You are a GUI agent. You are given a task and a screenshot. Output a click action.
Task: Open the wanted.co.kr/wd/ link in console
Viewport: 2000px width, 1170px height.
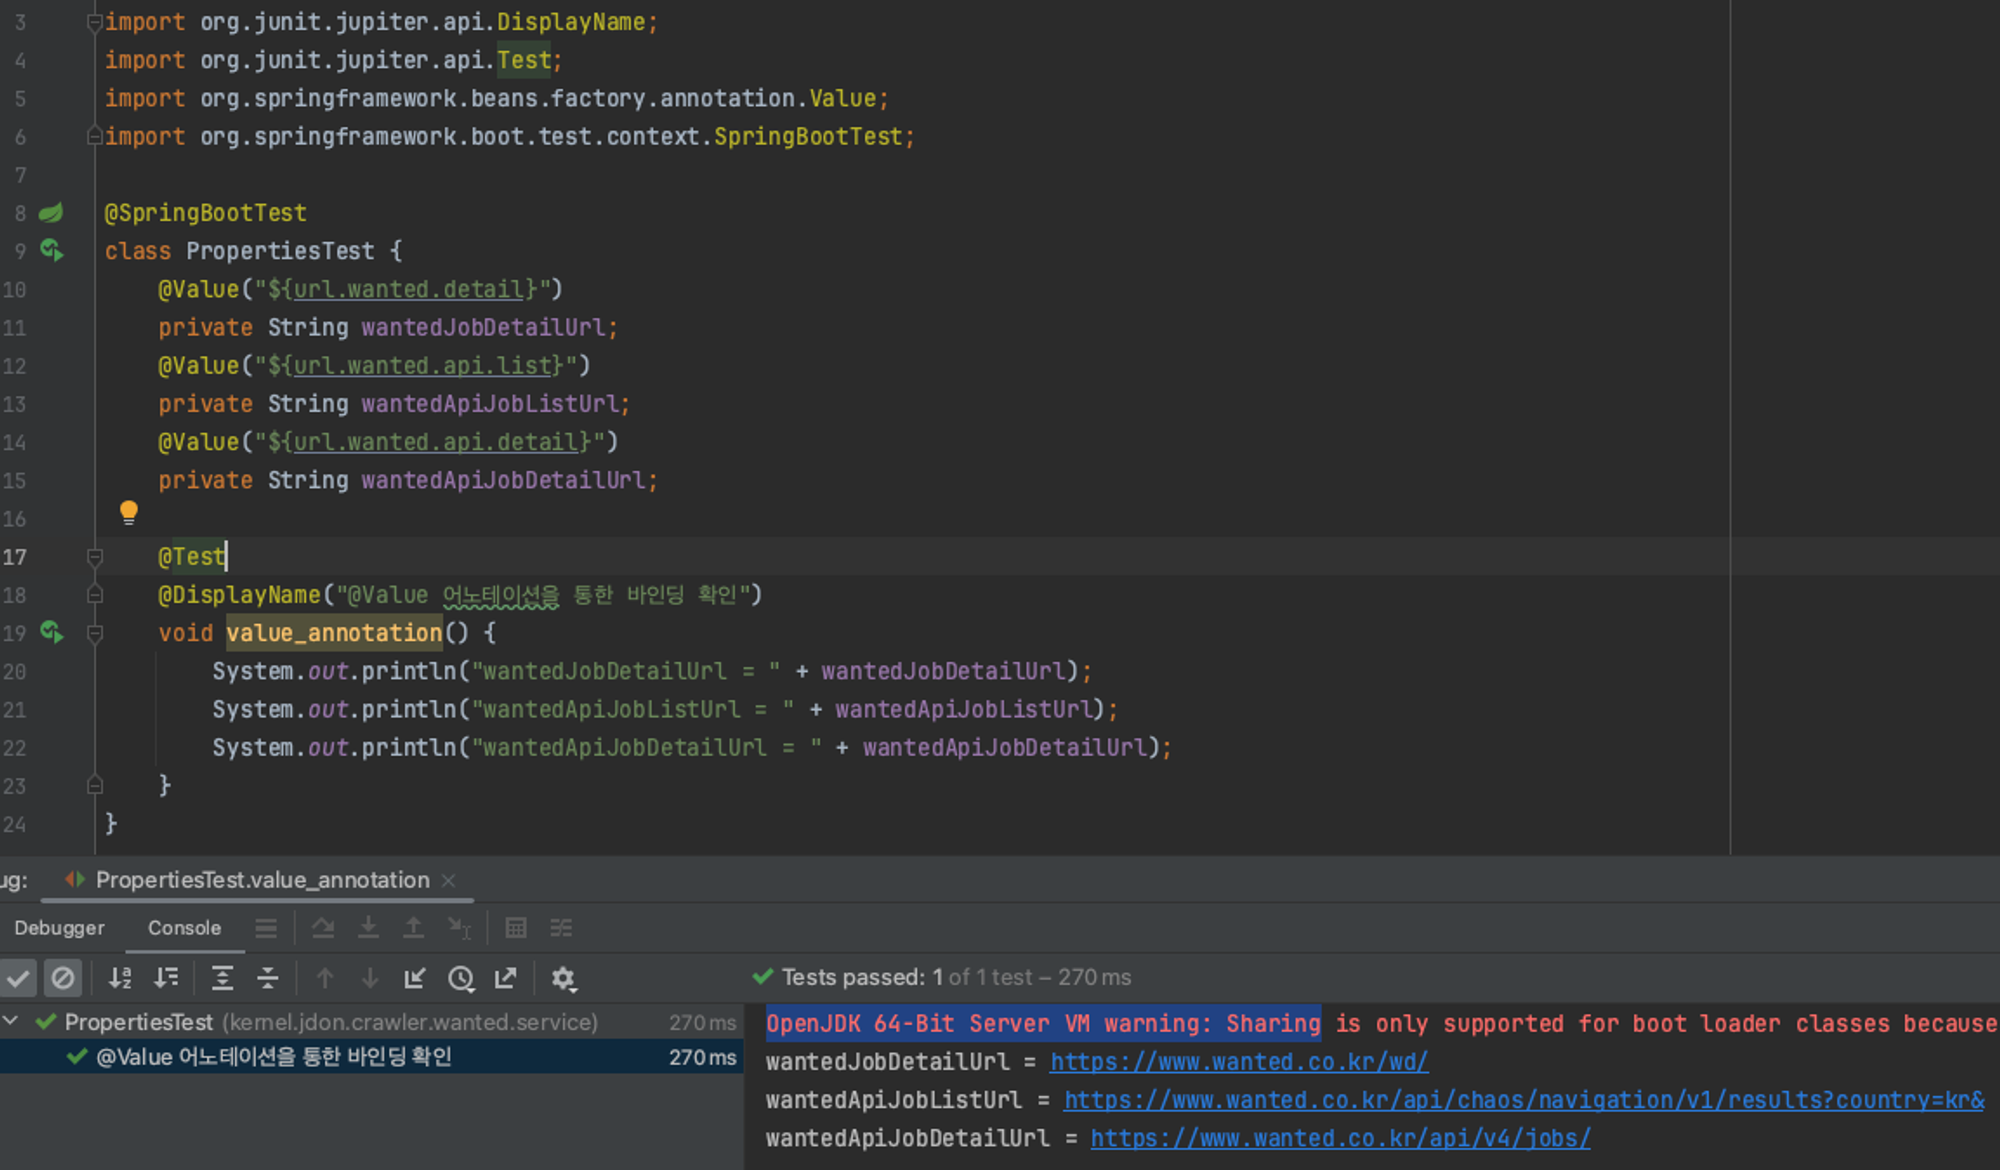click(x=1238, y=1062)
